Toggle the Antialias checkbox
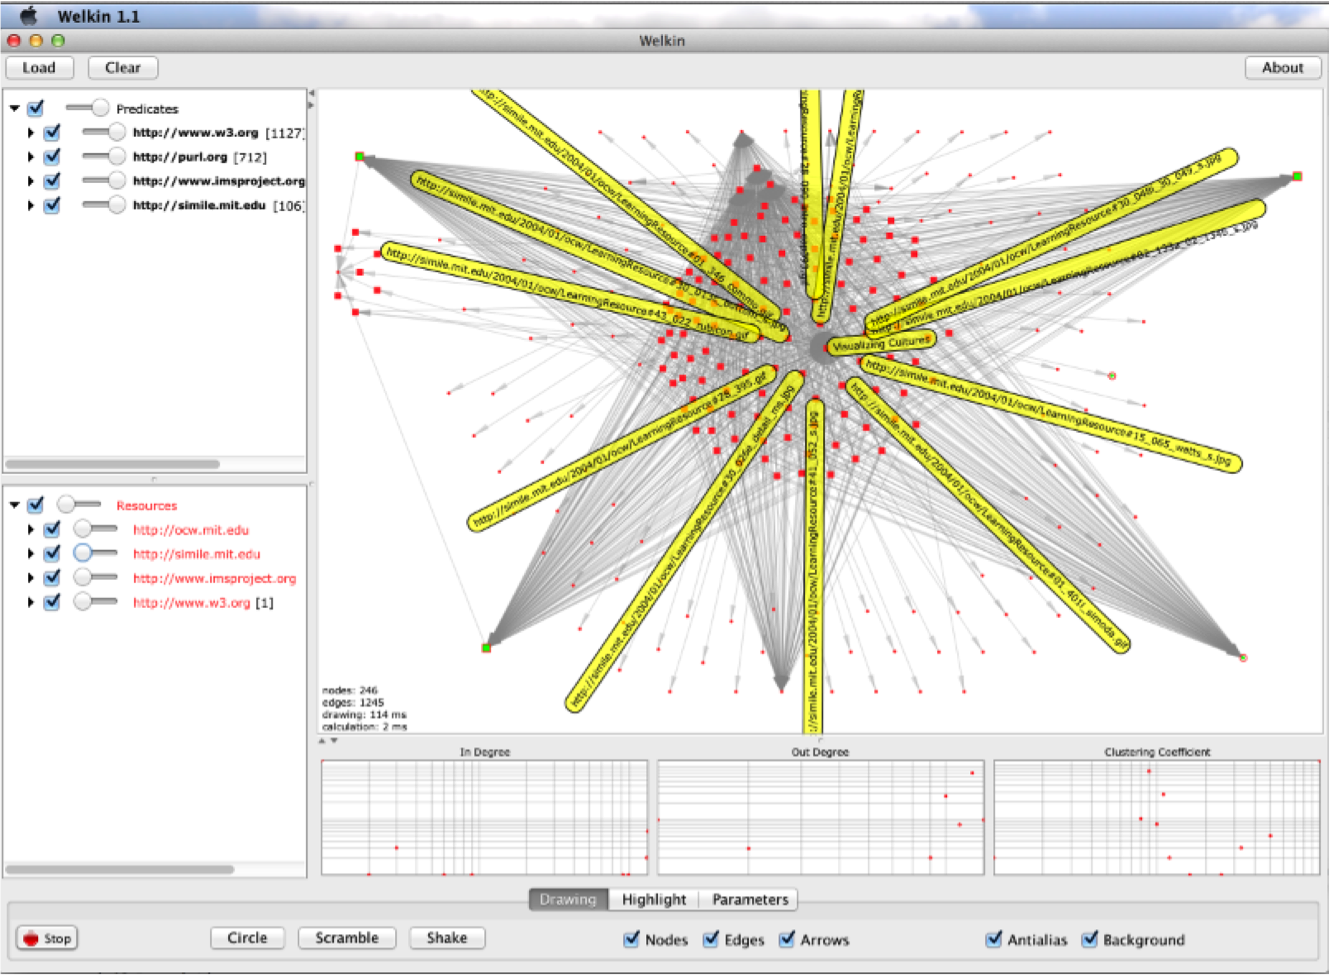 pyautogui.click(x=994, y=939)
